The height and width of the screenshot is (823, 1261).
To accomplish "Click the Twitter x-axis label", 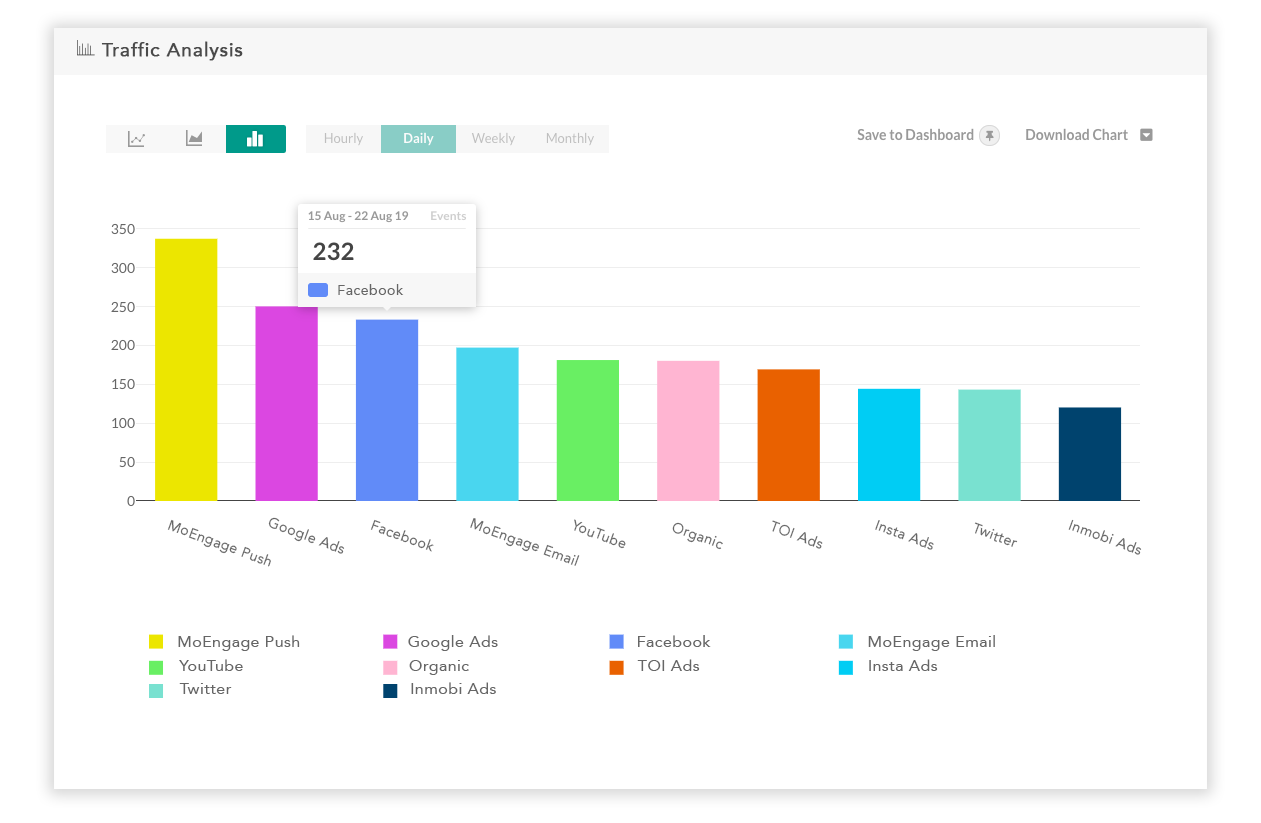I will 995,535.
